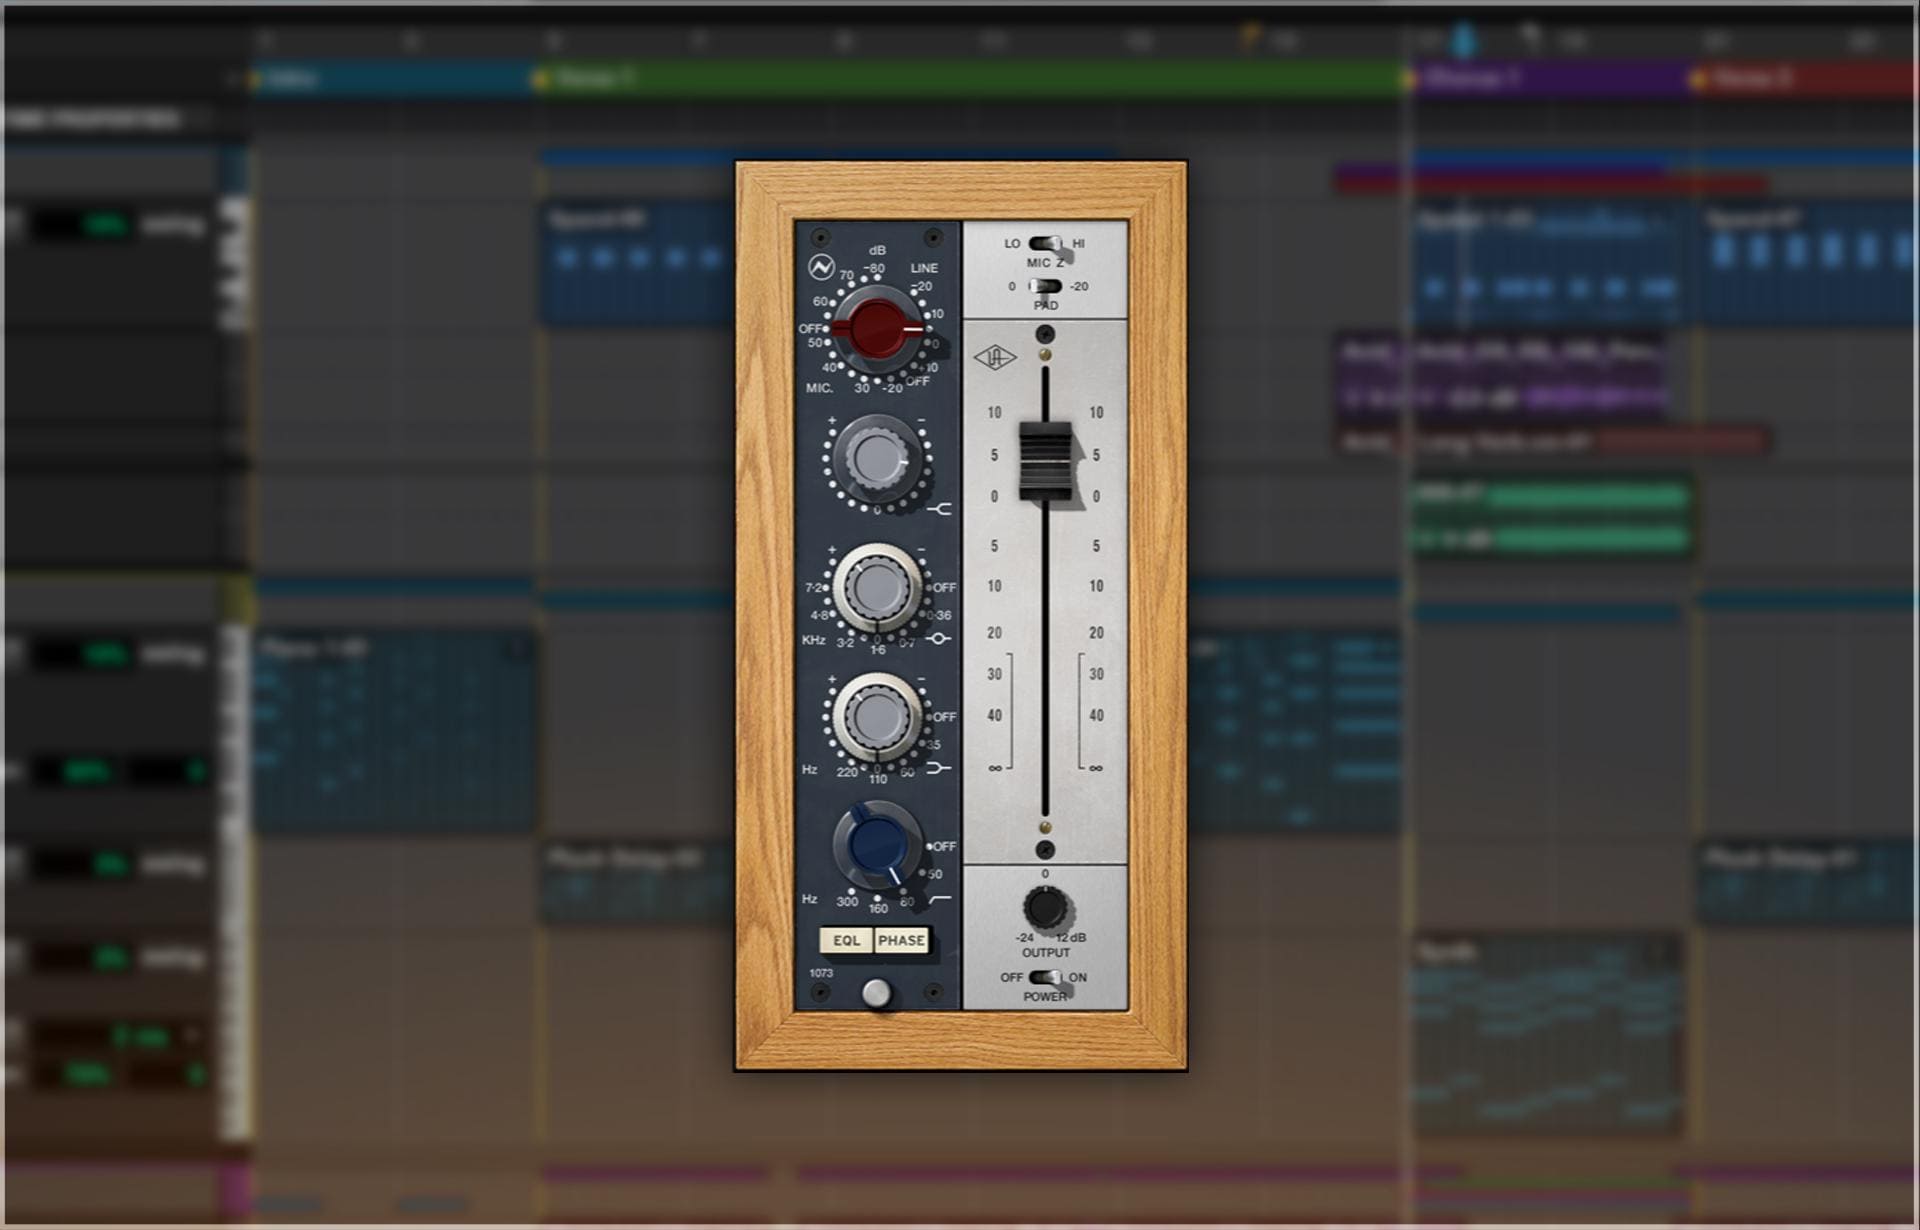Toggle the EQL button
This screenshot has height=1230, width=1920.
click(x=846, y=941)
